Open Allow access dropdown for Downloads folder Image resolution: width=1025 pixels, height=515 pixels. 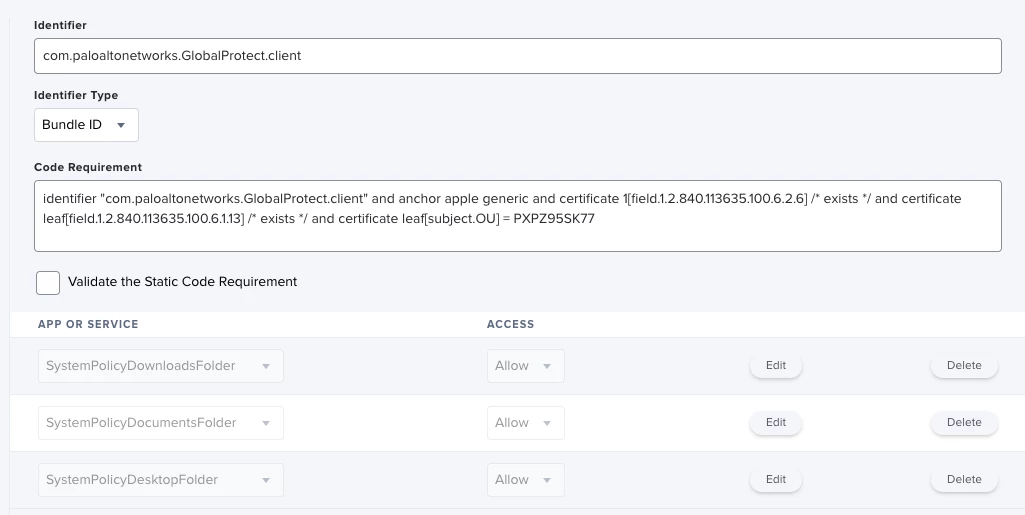point(525,366)
